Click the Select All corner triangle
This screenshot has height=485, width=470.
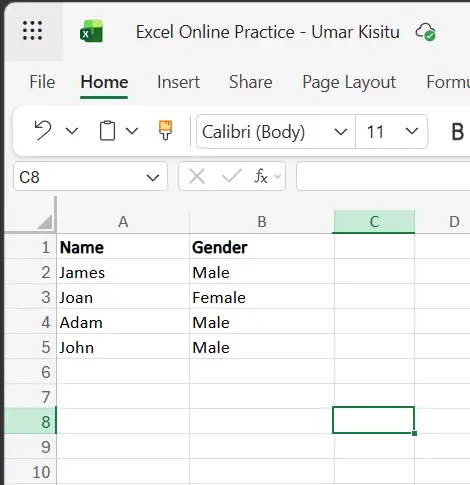(45, 222)
